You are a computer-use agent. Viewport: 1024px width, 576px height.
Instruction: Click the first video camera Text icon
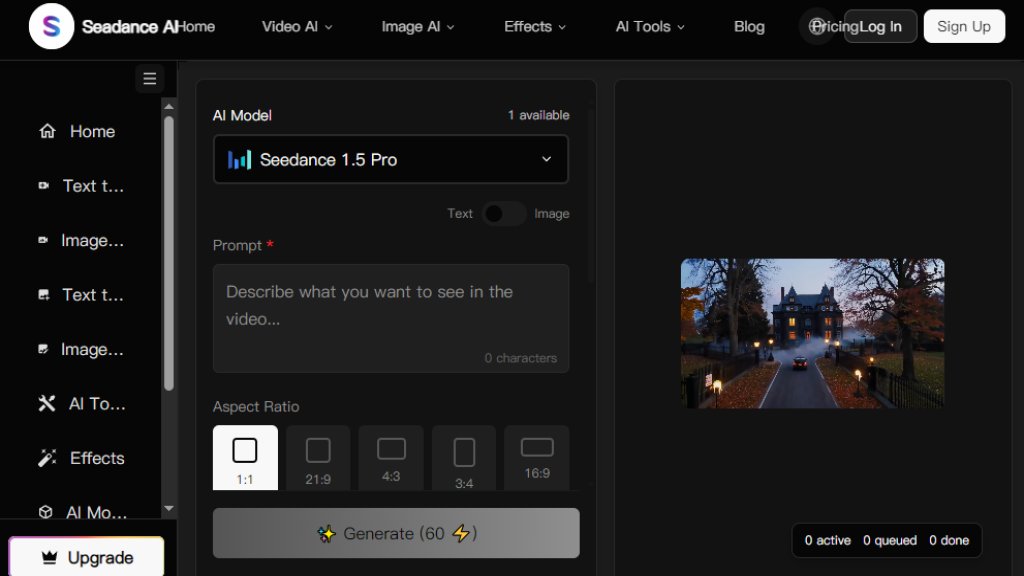coord(44,186)
